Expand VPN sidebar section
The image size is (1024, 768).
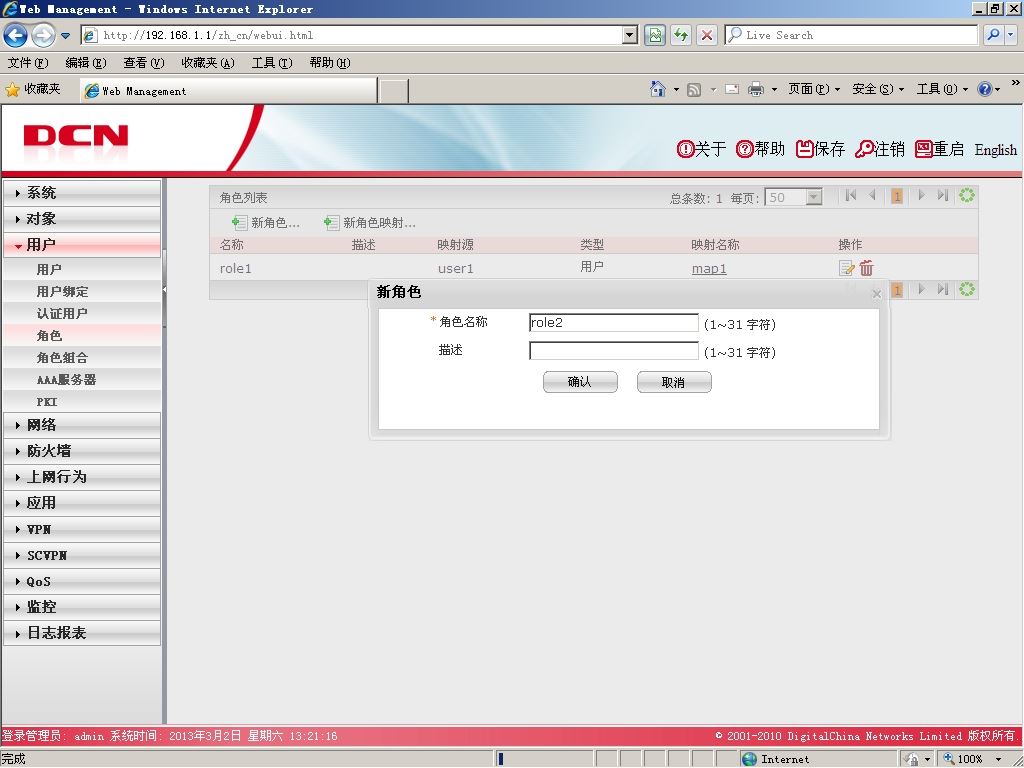click(x=82, y=529)
